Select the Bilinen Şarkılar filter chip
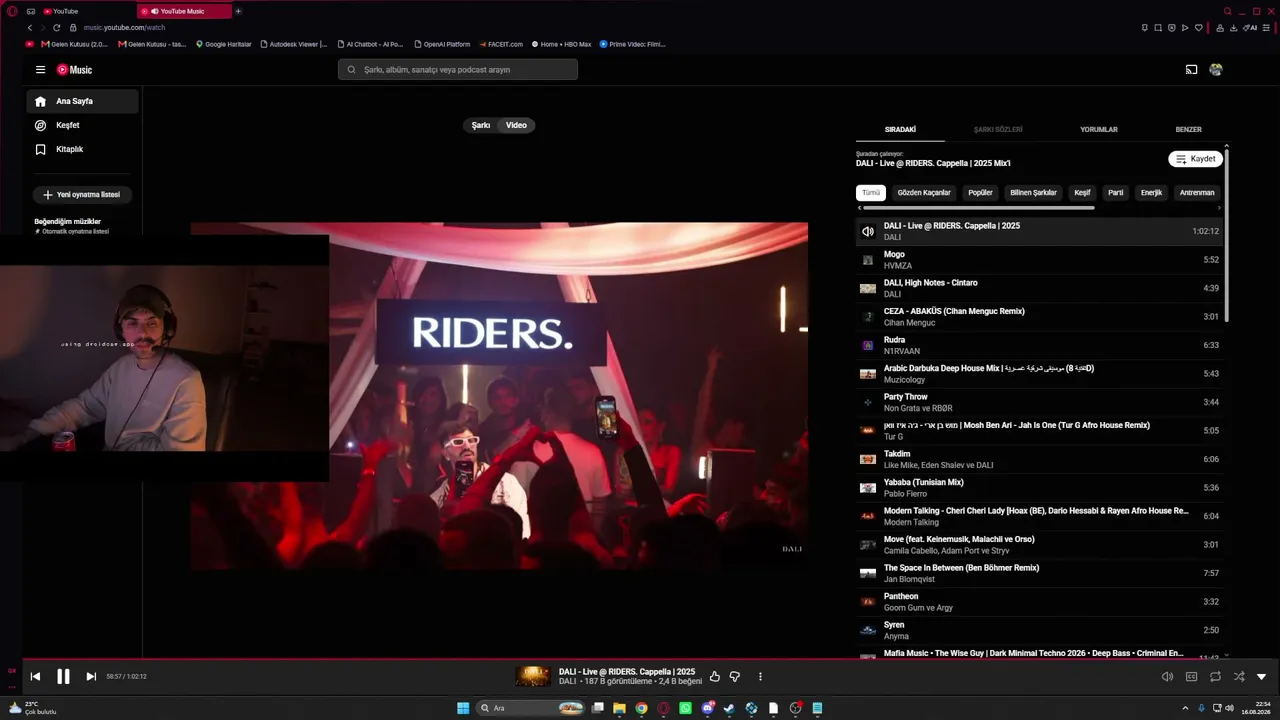 (x=1033, y=193)
